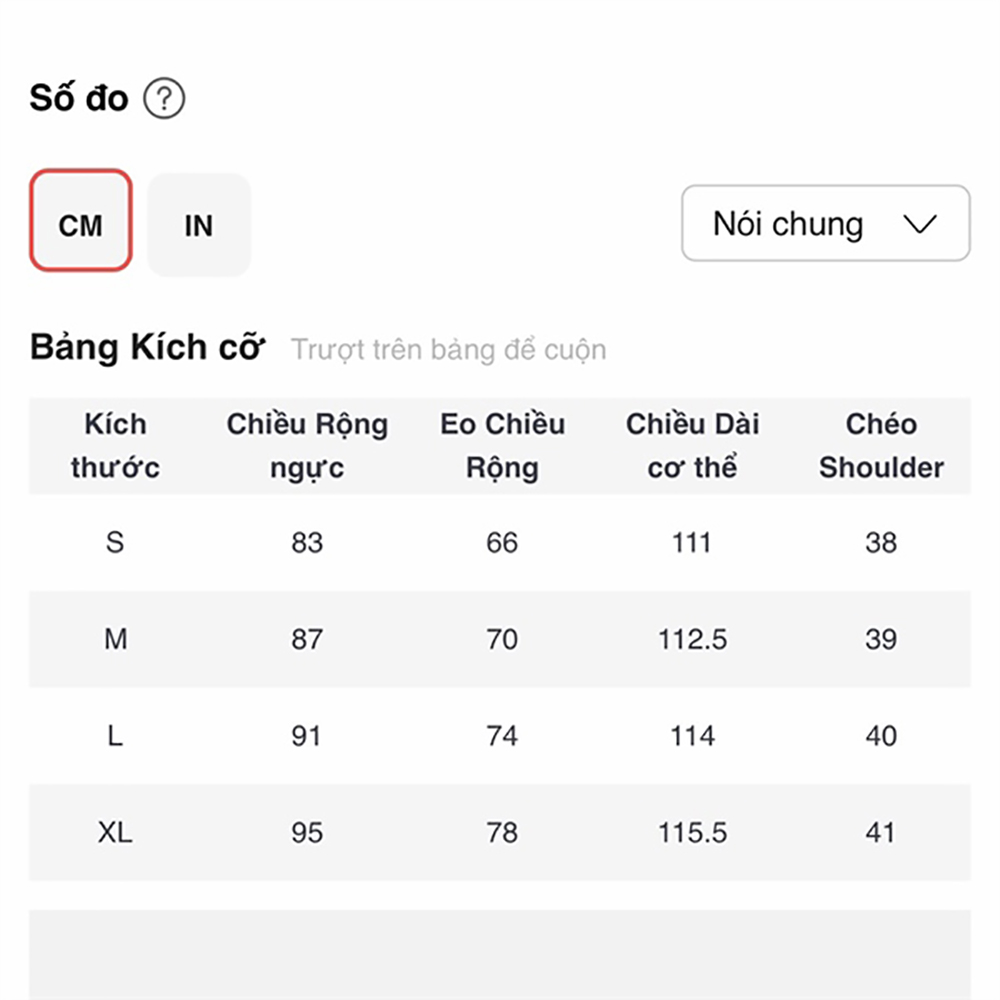Open the Nói chung dropdown
This screenshot has height=1000, width=1000.
pyautogui.click(x=825, y=223)
